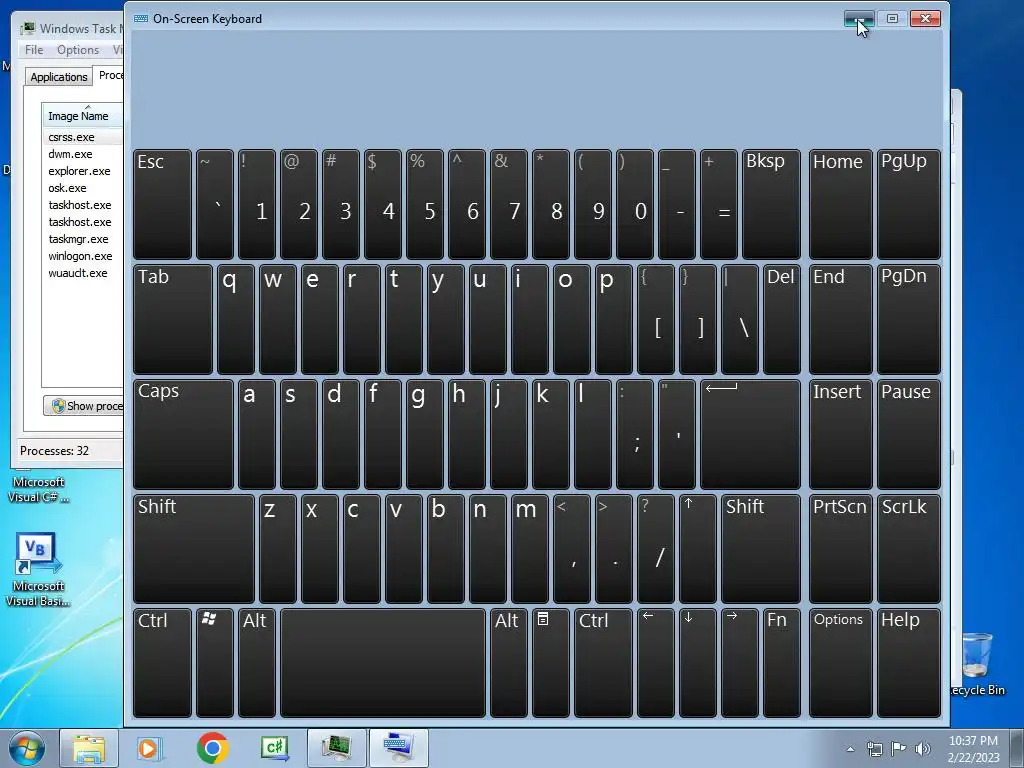This screenshot has height=768, width=1024.
Task: Open the keyboard Options key
Action: (840, 663)
